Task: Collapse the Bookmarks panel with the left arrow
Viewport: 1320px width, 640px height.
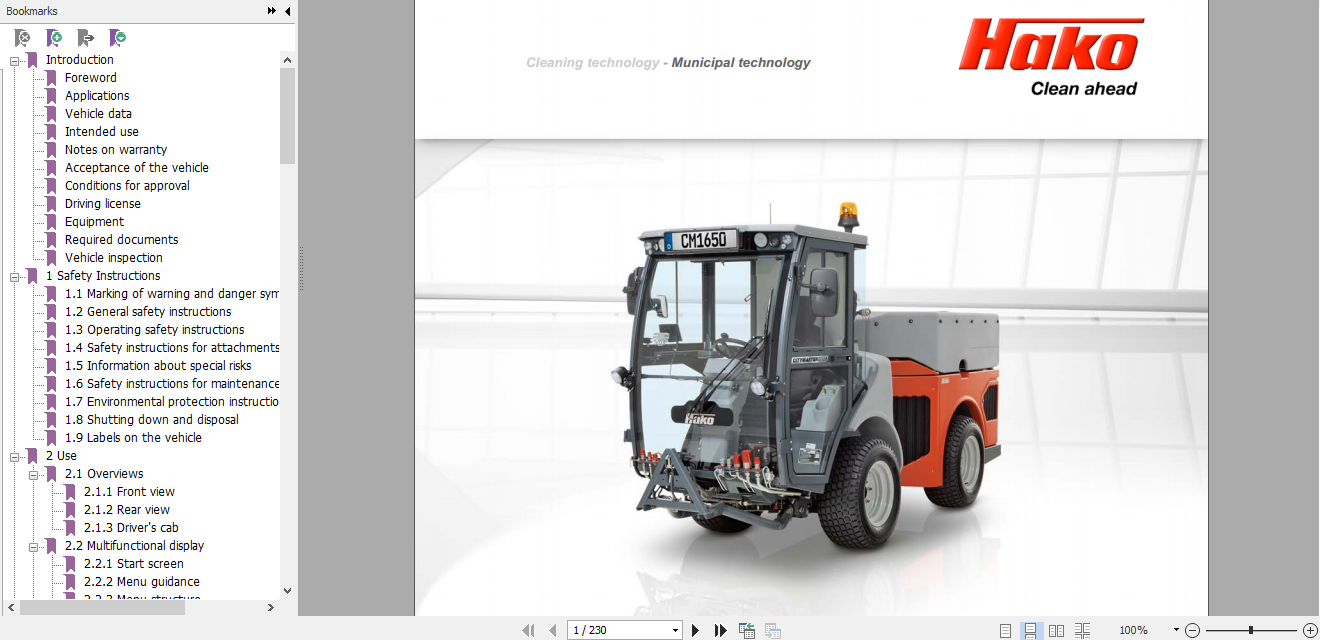Action: click(288, 11)
